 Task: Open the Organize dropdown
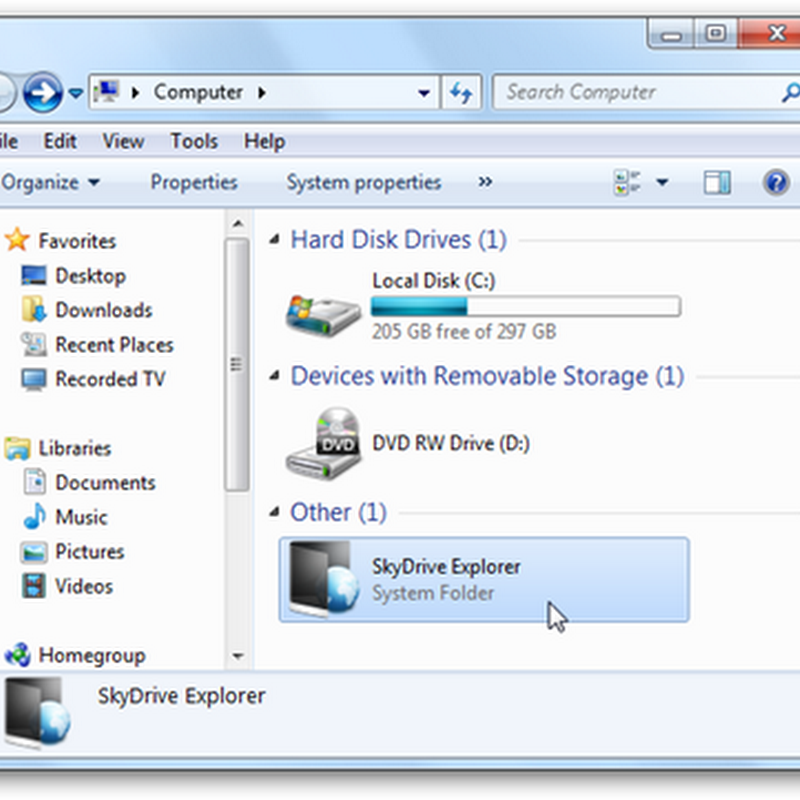click(50, 182)
